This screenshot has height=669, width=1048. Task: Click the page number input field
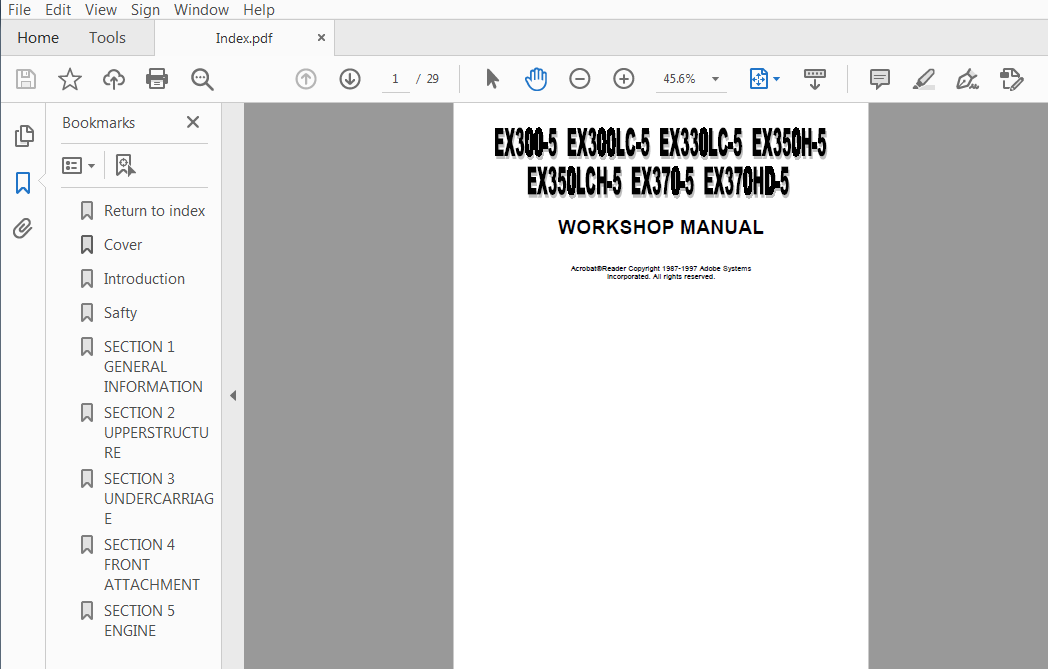(x=395, y=79)
